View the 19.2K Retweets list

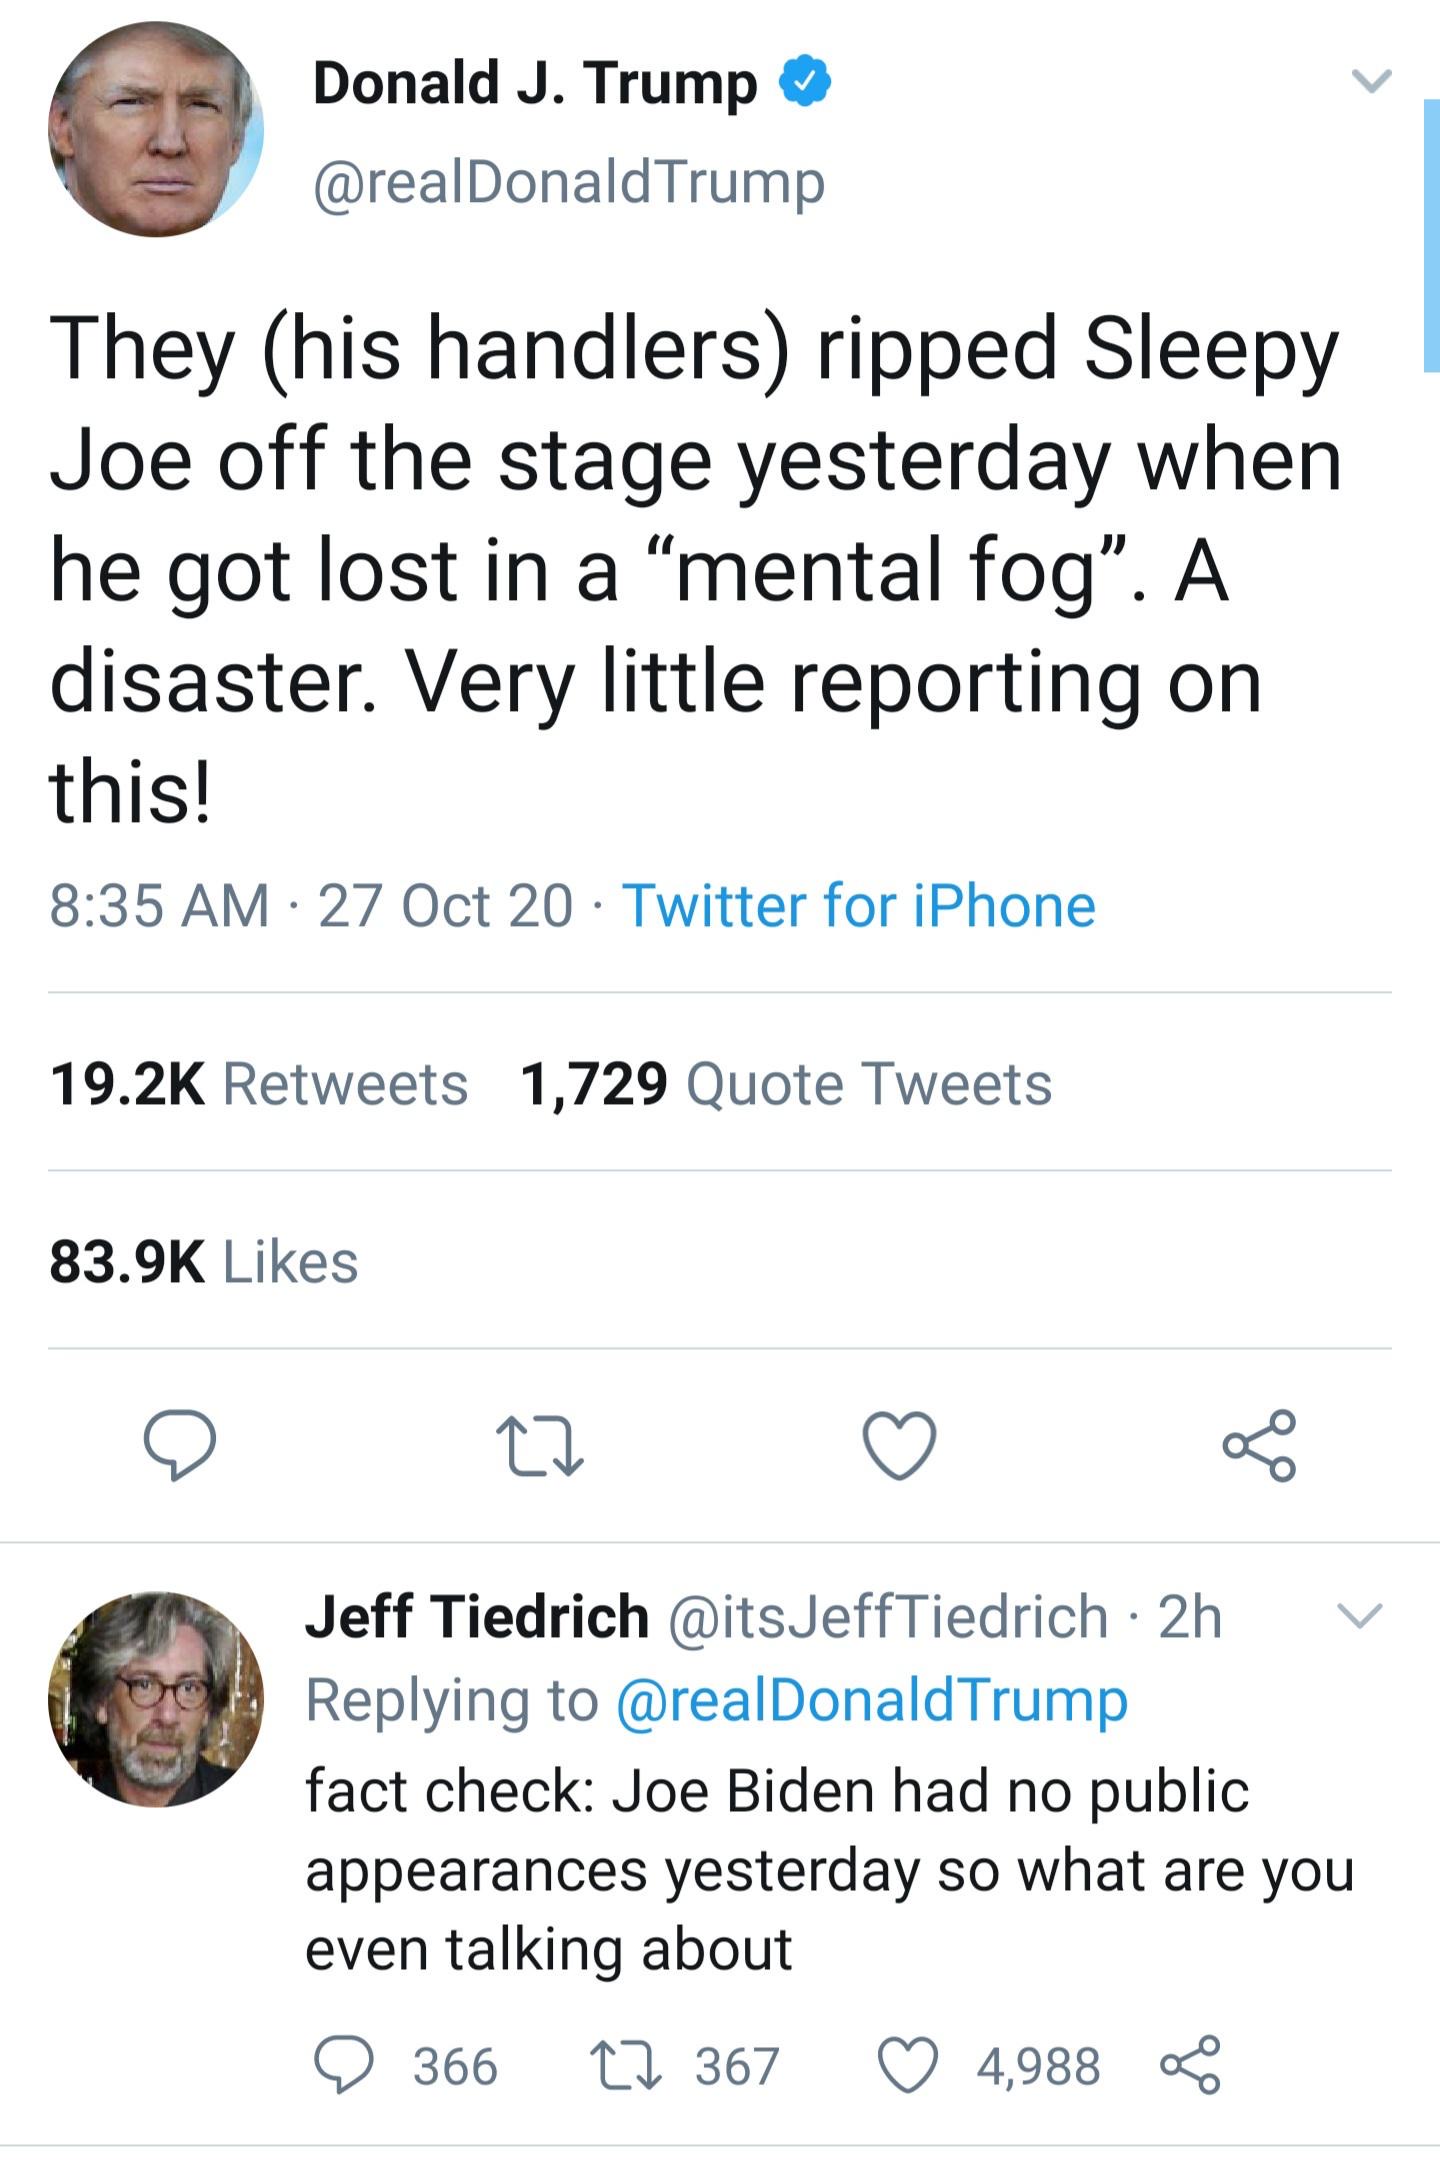pyautogui.click(x=258, y=1084)
